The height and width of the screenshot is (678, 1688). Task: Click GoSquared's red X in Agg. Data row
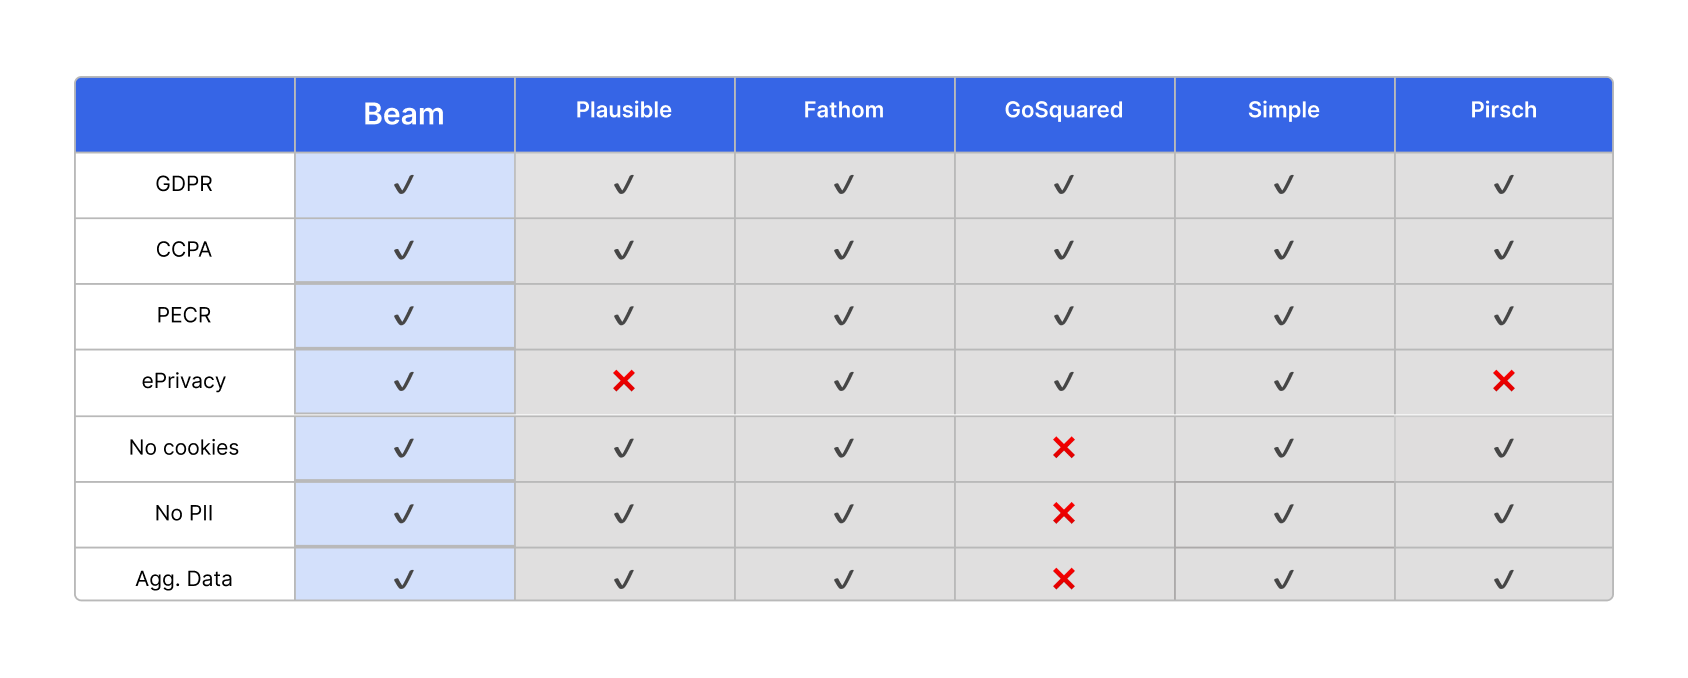[x=1064, y=579]
